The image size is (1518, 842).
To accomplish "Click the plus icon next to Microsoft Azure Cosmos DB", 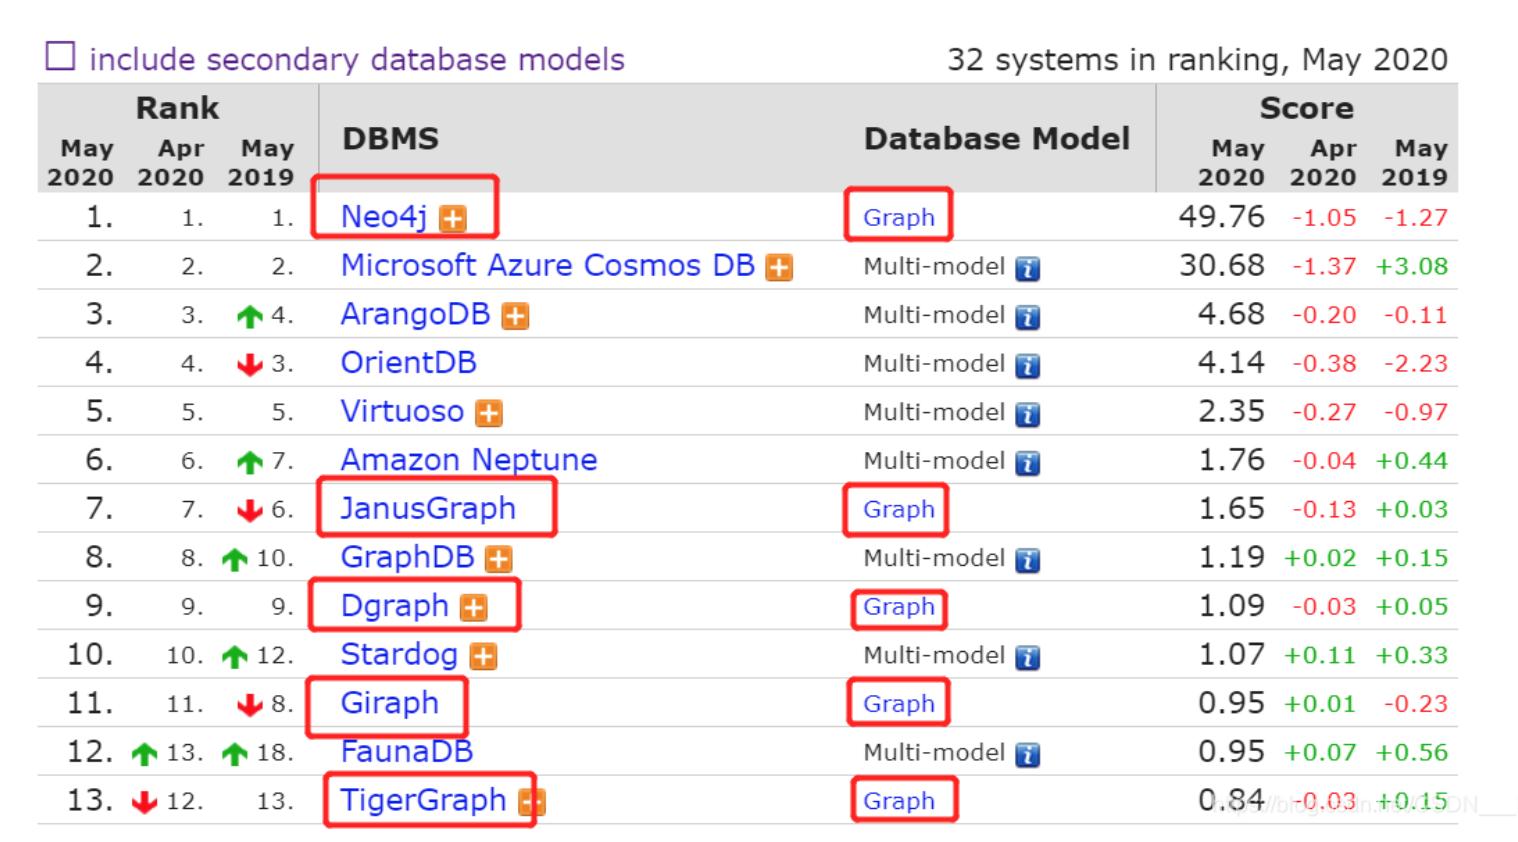I will click(x=779, y=268).
